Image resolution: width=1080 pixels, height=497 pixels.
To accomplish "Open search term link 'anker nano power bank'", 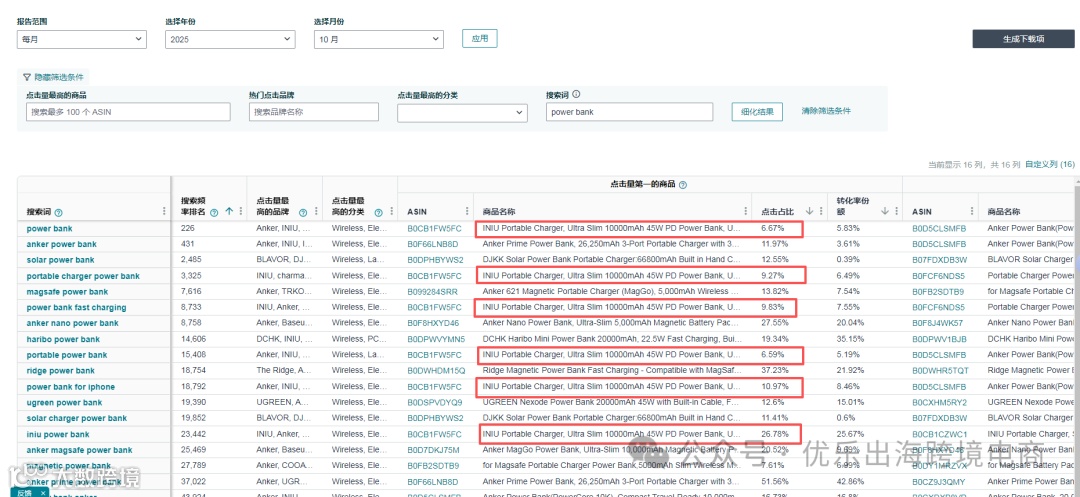I will [73, 324].
